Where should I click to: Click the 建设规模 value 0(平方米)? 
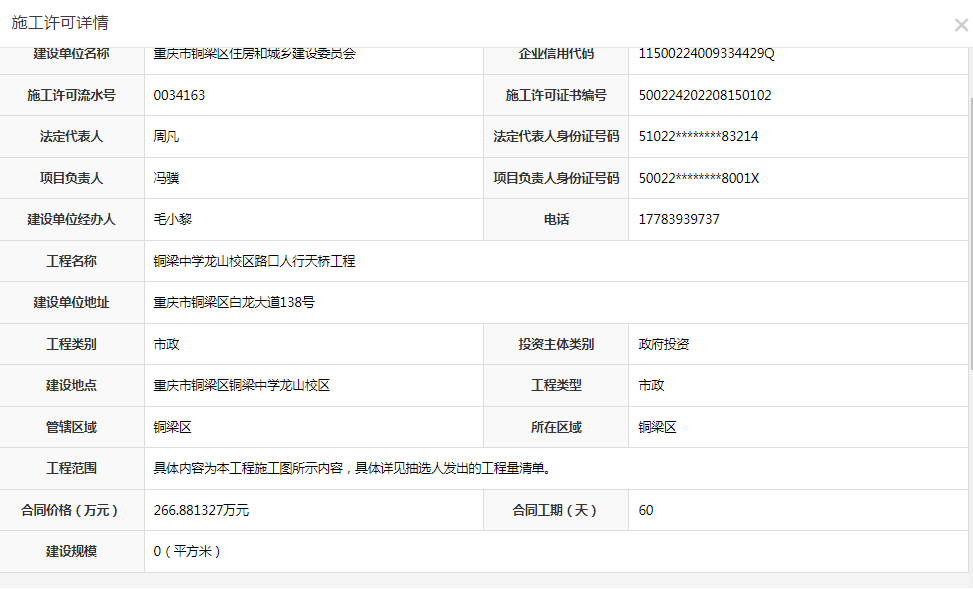click(x=187, y=551)
